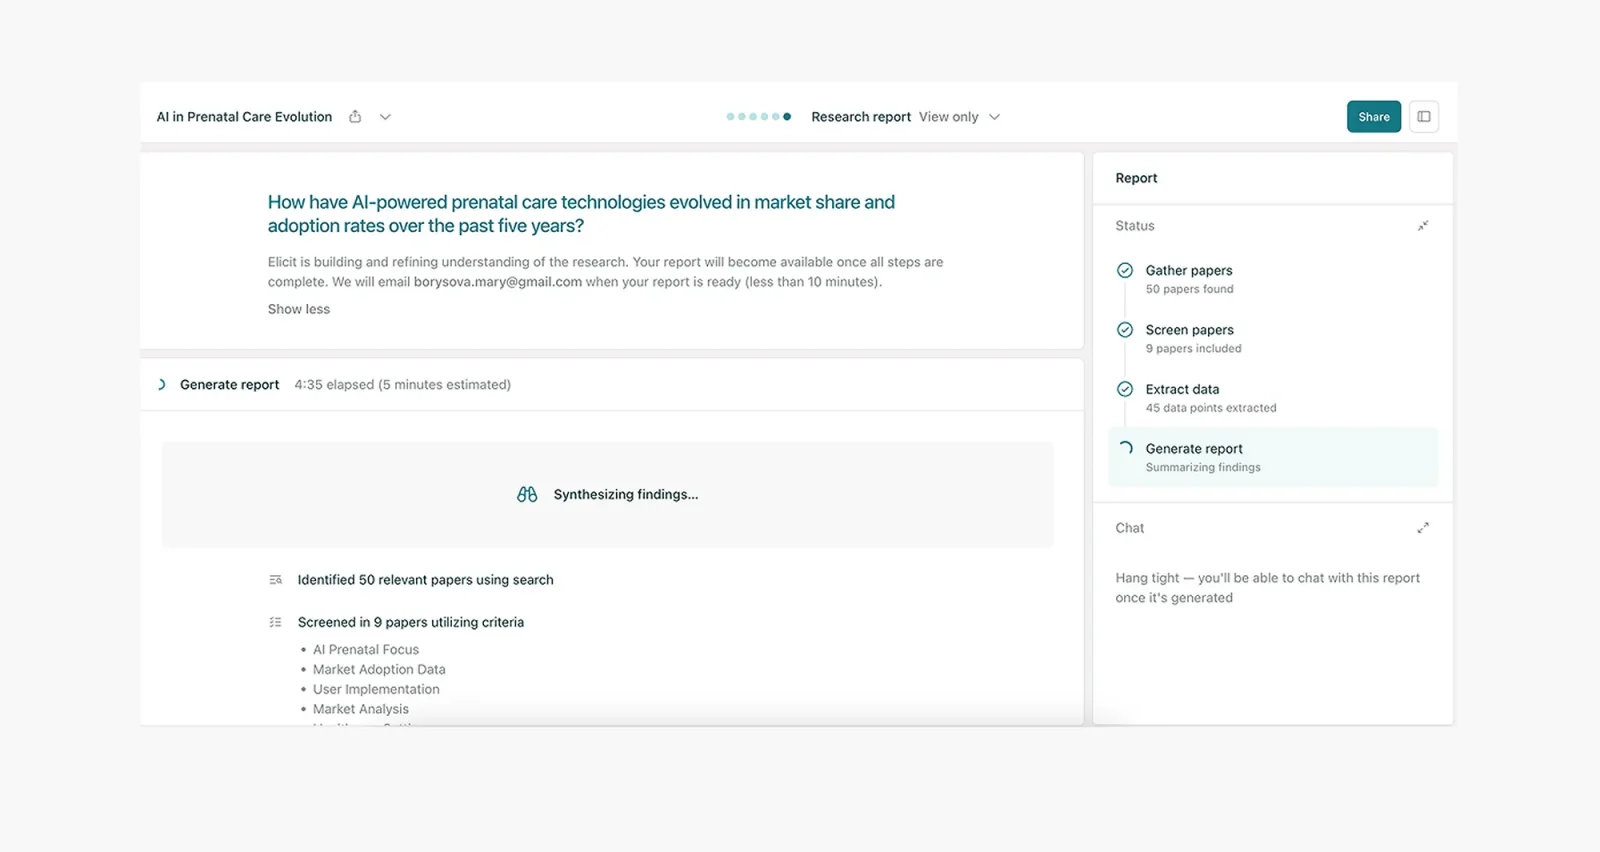Click the Screen papers checkmark icon
1600x852 pixels.
[x=1125, y=330]
